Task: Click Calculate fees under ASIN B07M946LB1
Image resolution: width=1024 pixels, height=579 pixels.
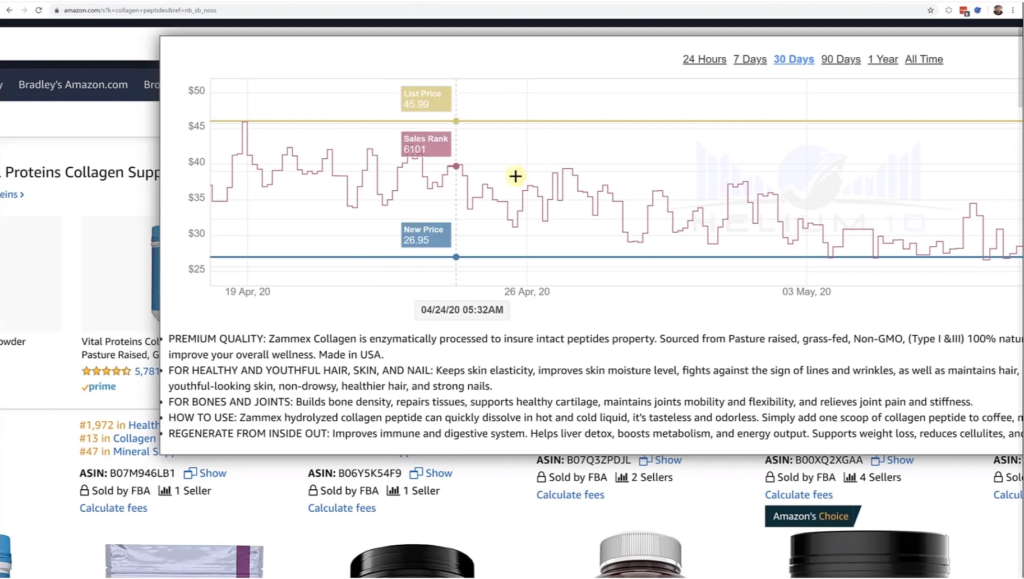Action: coord(113,508)
